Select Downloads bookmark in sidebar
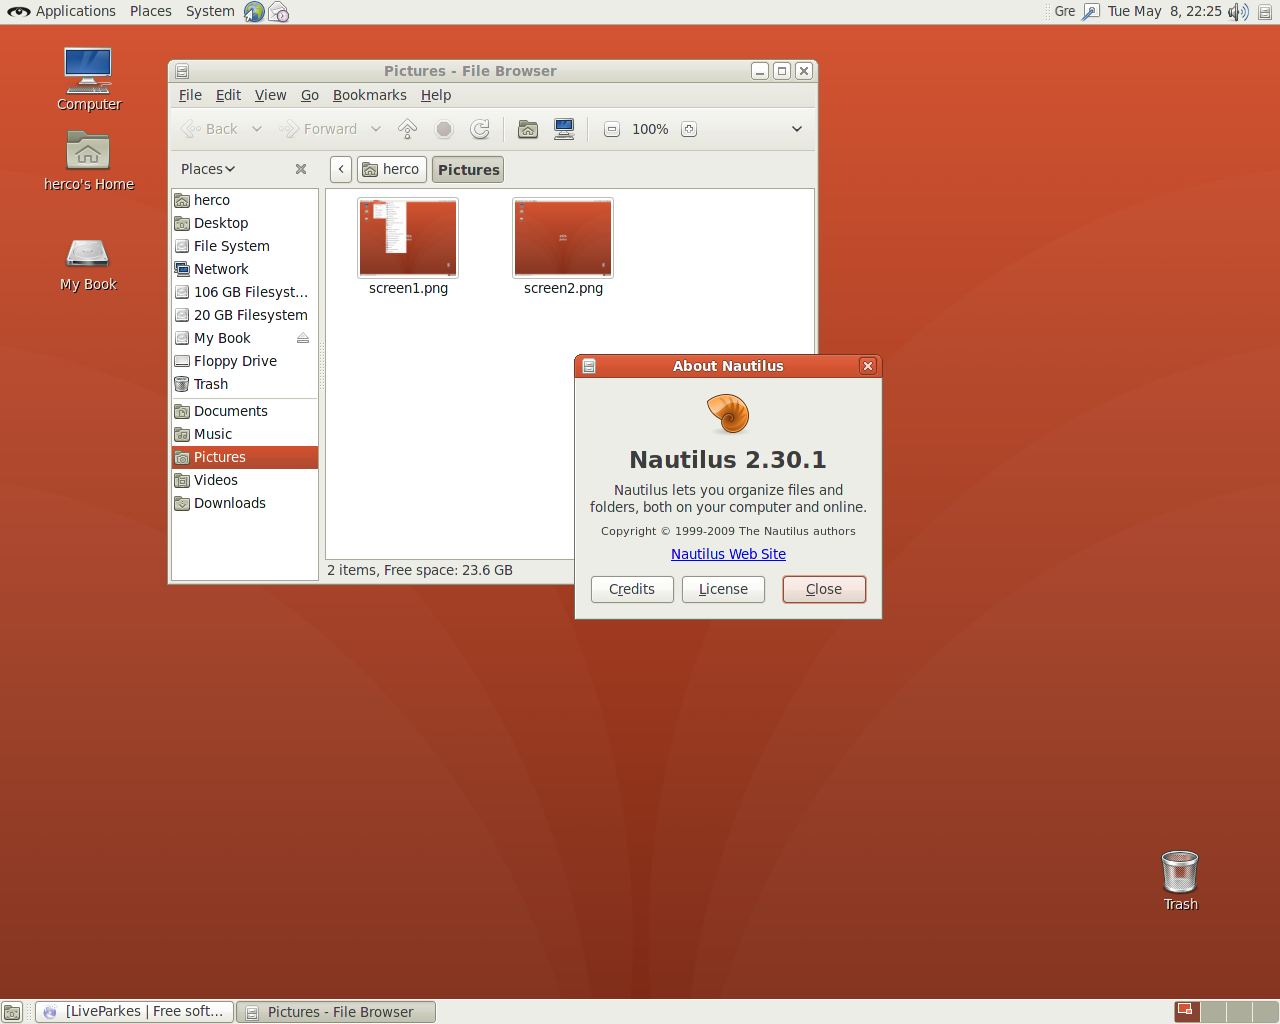1280x1024 pixels. point(245,503)
